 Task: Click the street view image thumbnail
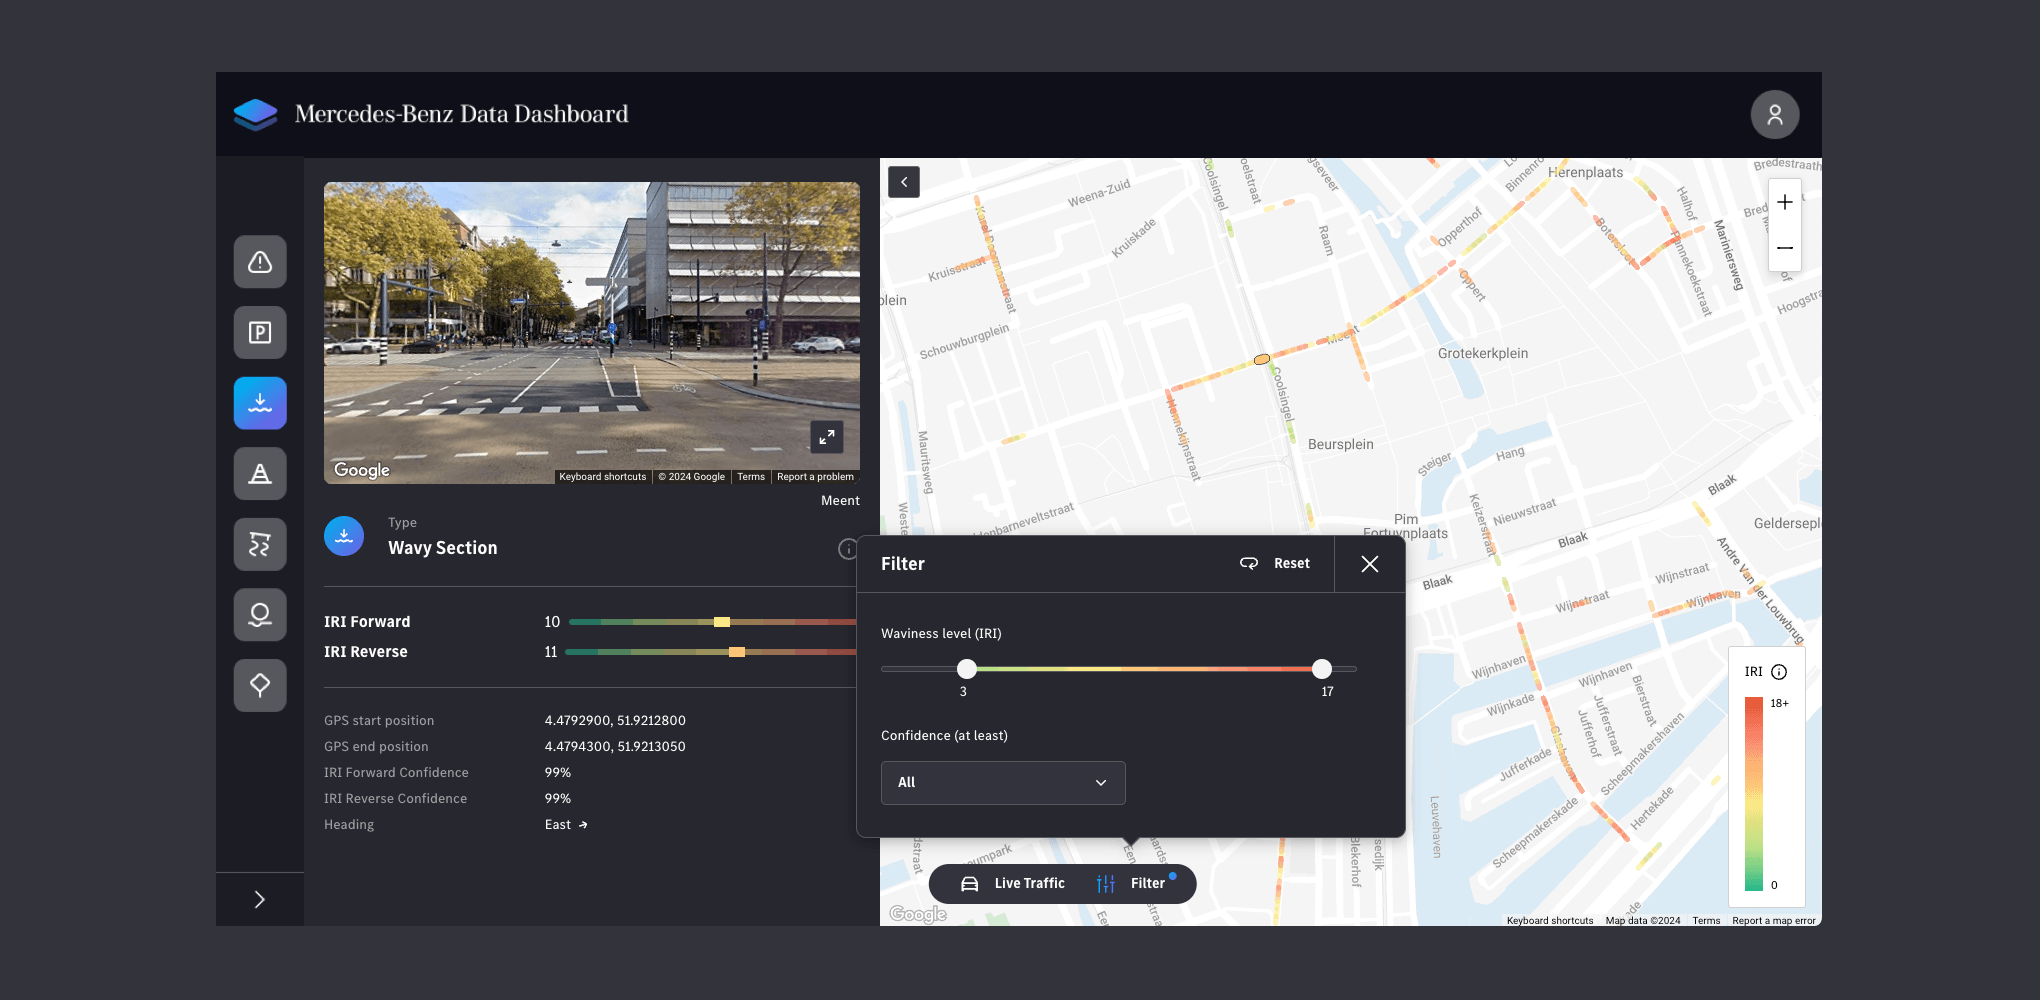coord(592,333)
